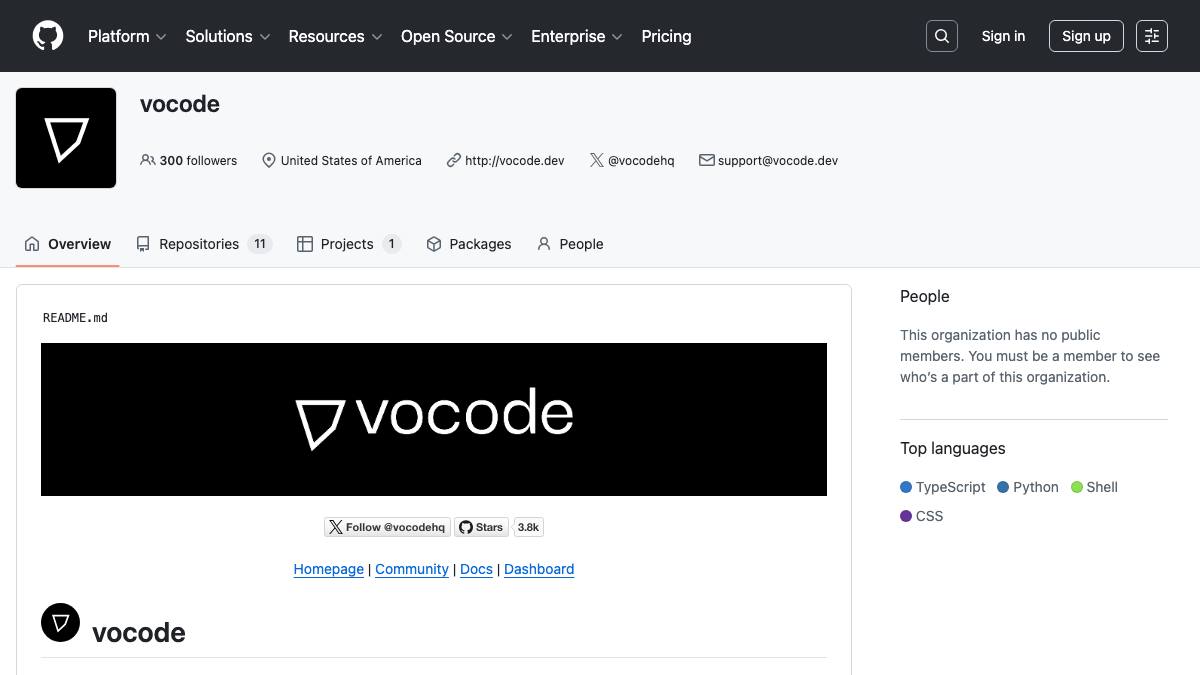This screenshot has height=675, width=1200.
Task: Open the Community link
Action: tap(412, 569)
